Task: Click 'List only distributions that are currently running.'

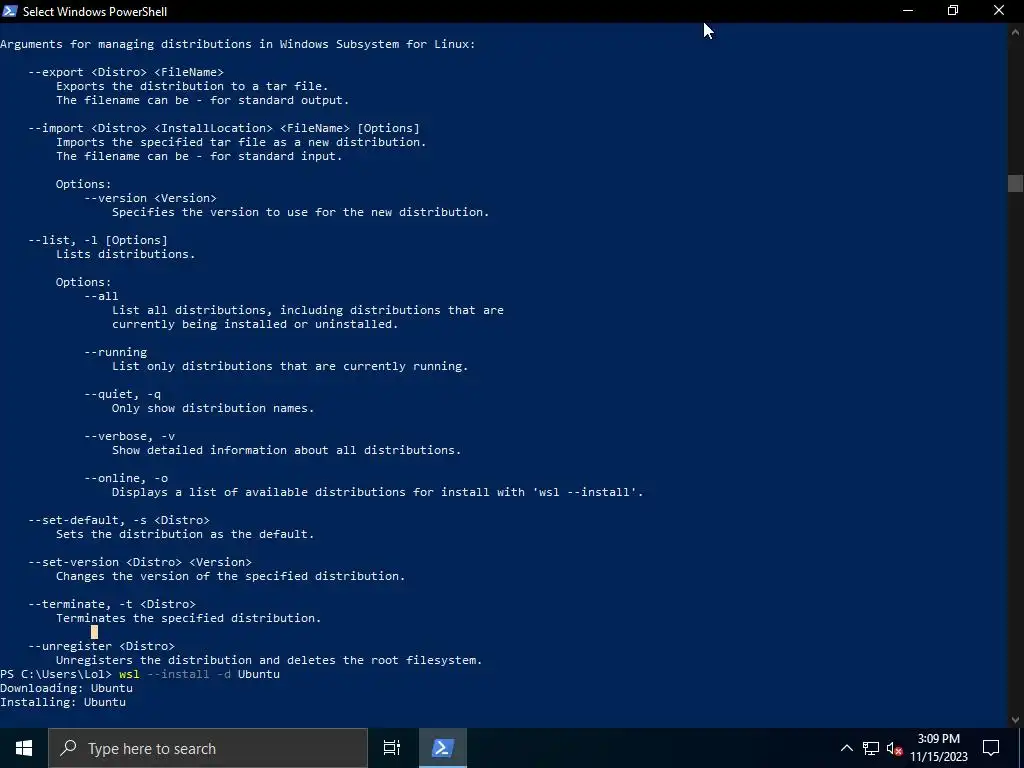Action: tap(290, 366)
